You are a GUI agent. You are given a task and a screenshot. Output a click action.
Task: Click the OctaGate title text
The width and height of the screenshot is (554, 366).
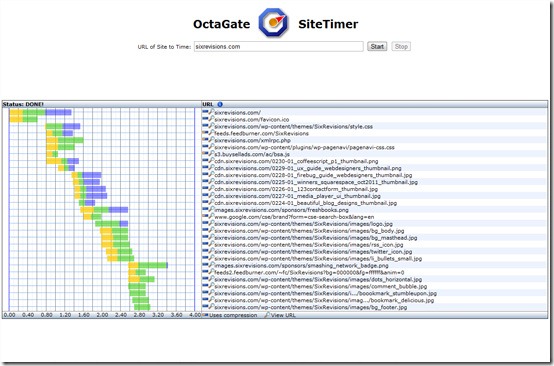222,24
